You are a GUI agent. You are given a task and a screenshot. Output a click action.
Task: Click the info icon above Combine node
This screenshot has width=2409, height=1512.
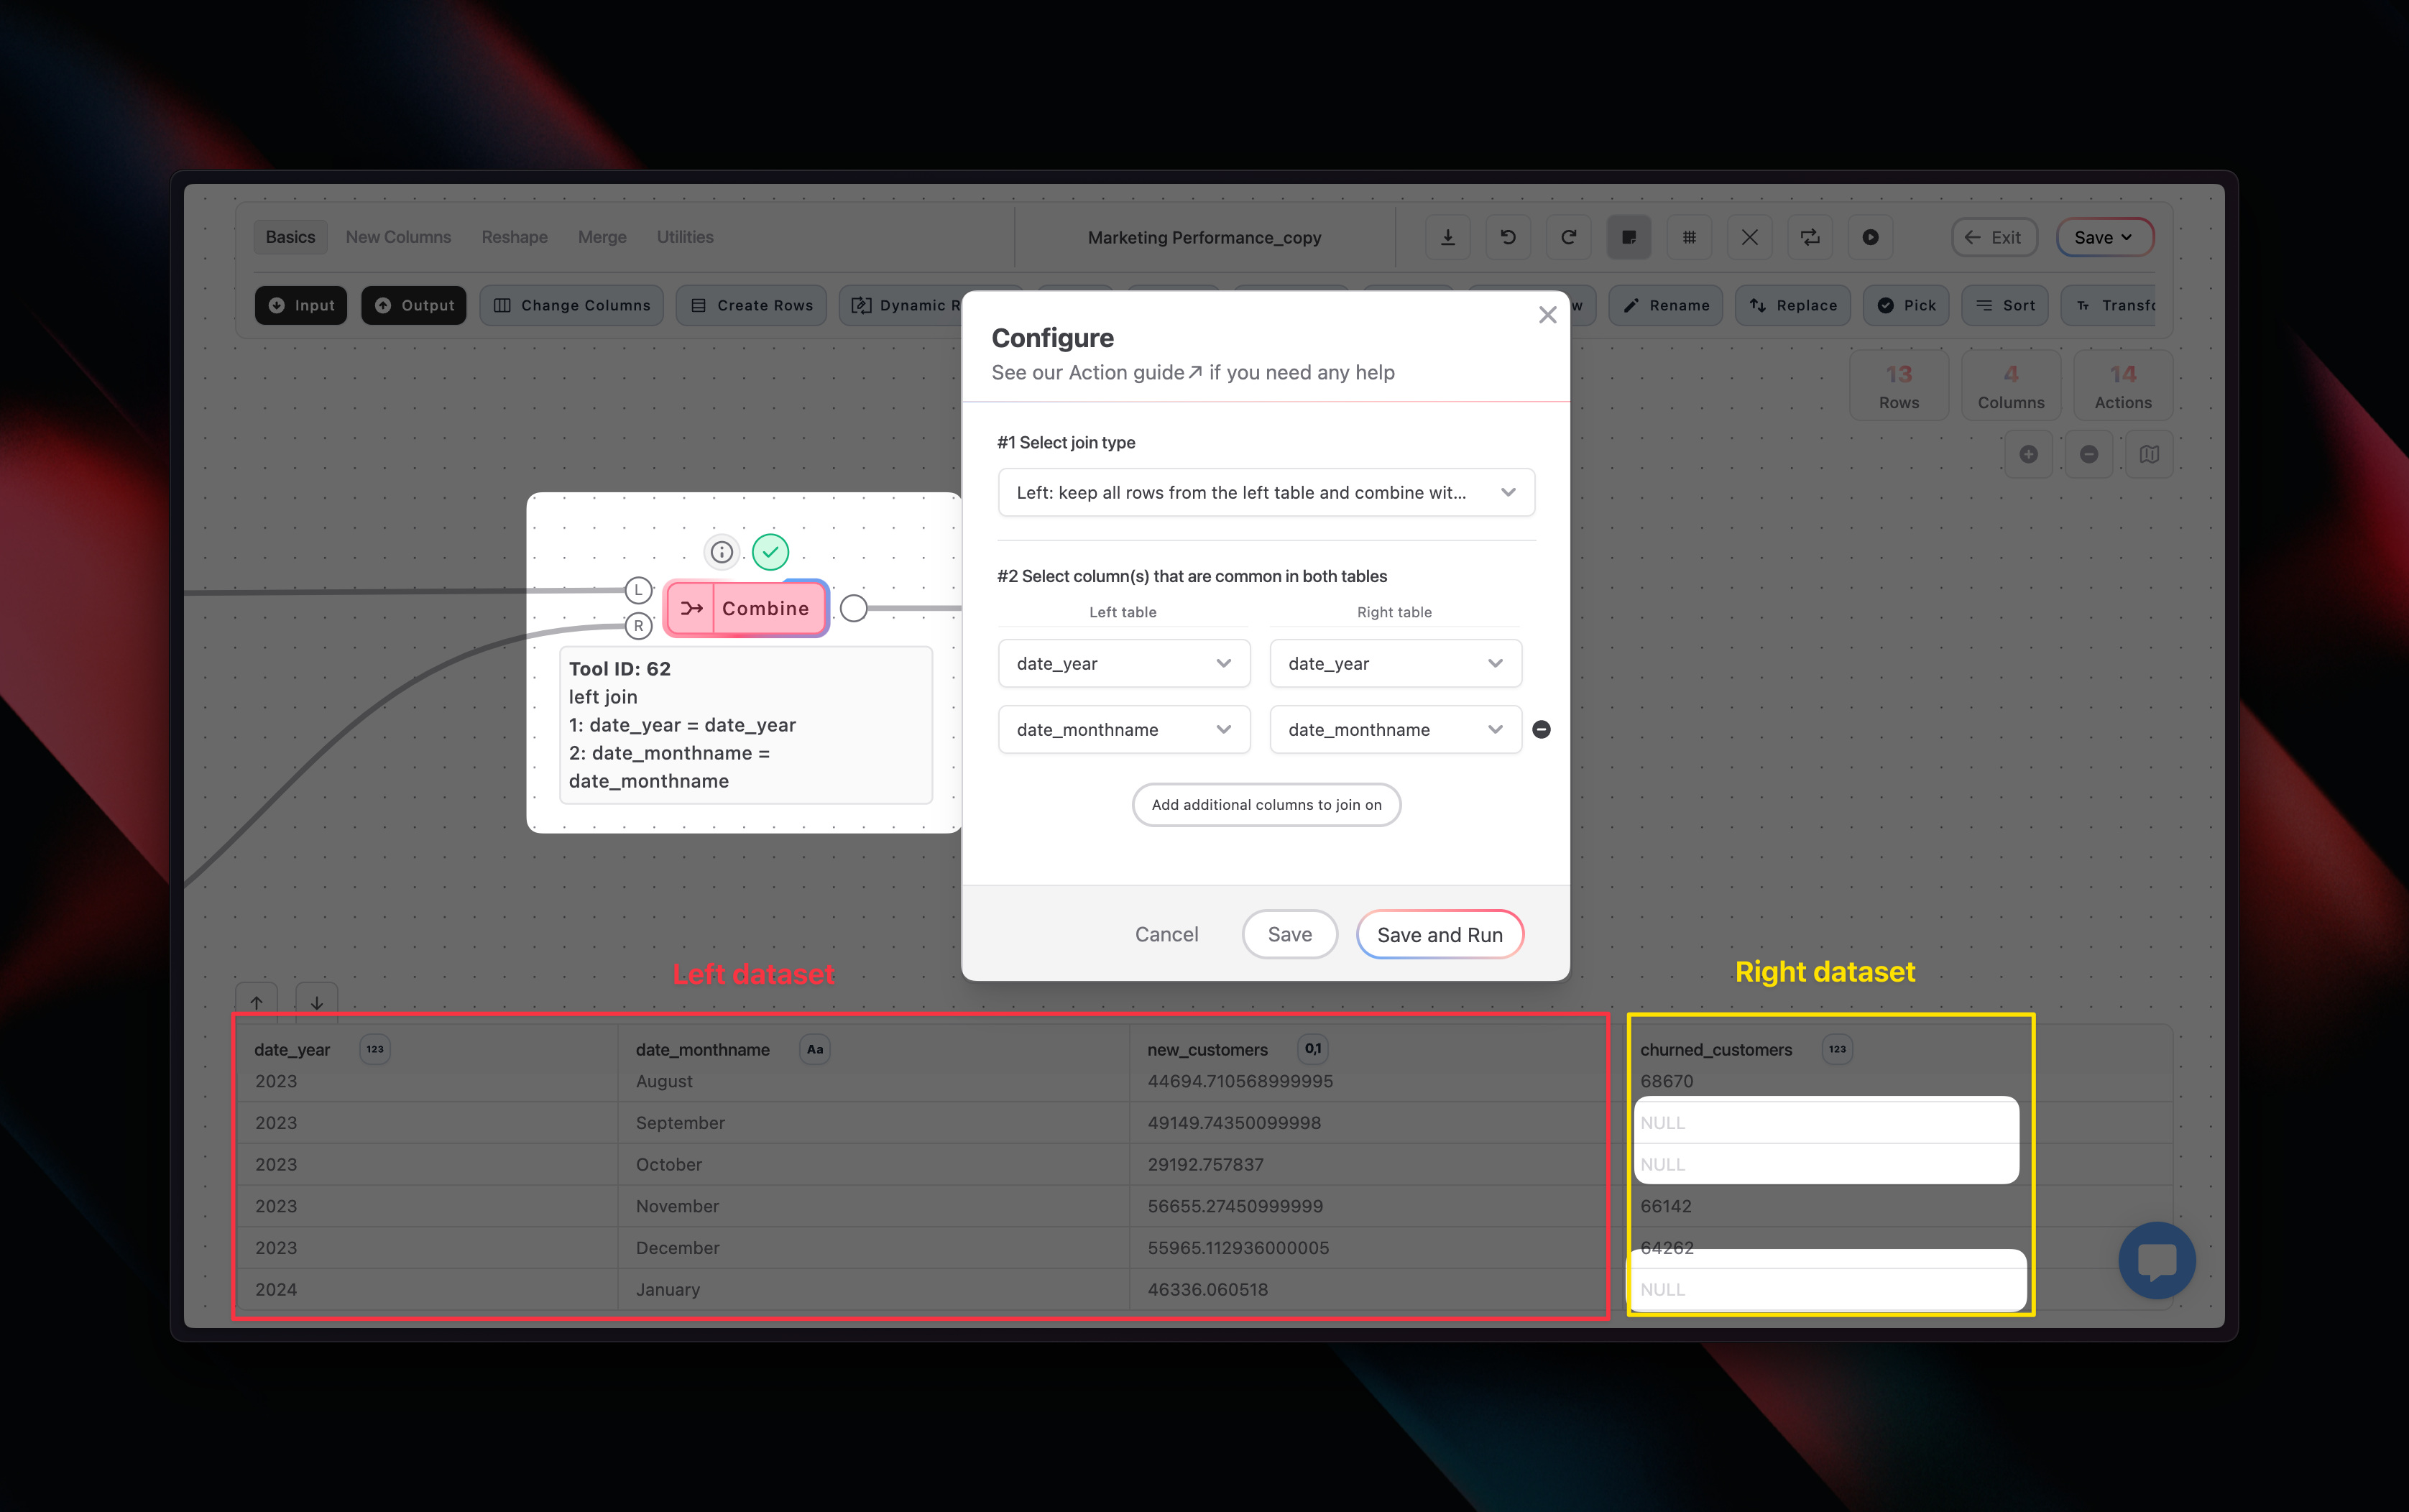point(721,552)
